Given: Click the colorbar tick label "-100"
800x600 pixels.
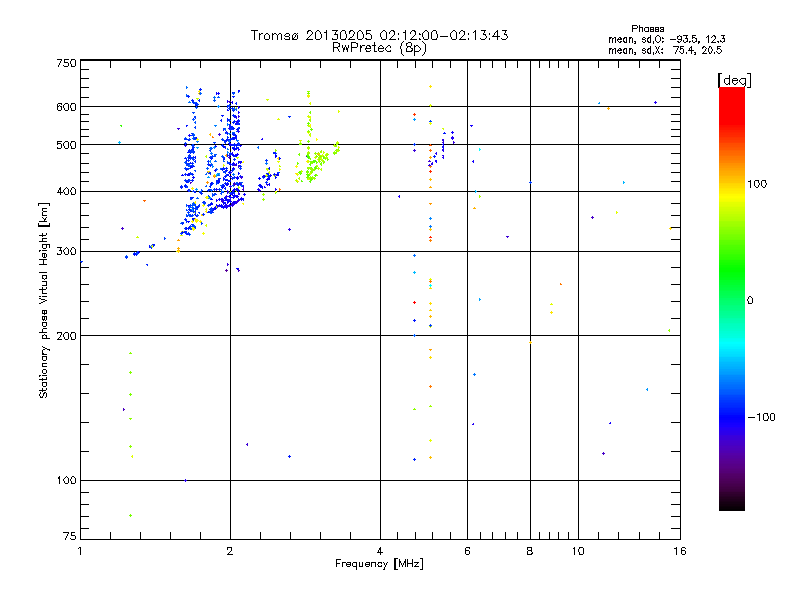Looking at the screenshot, I should click(761, 417).
